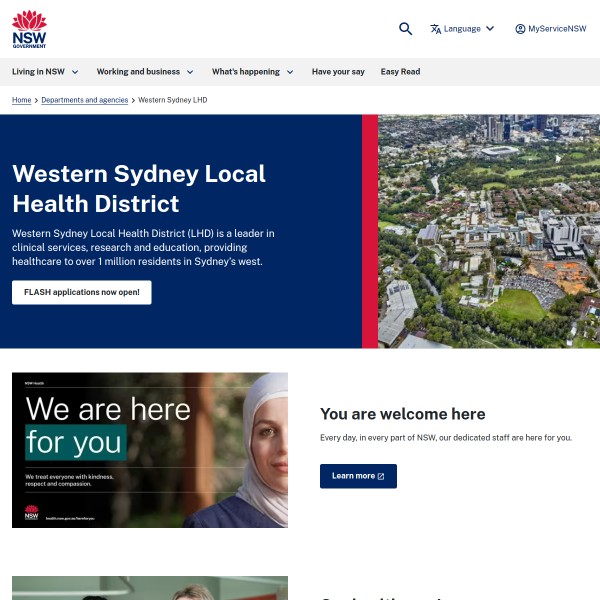Click the translate icon beside Language
The height and width of the screenshot is (600, 600).
(435, 29)
